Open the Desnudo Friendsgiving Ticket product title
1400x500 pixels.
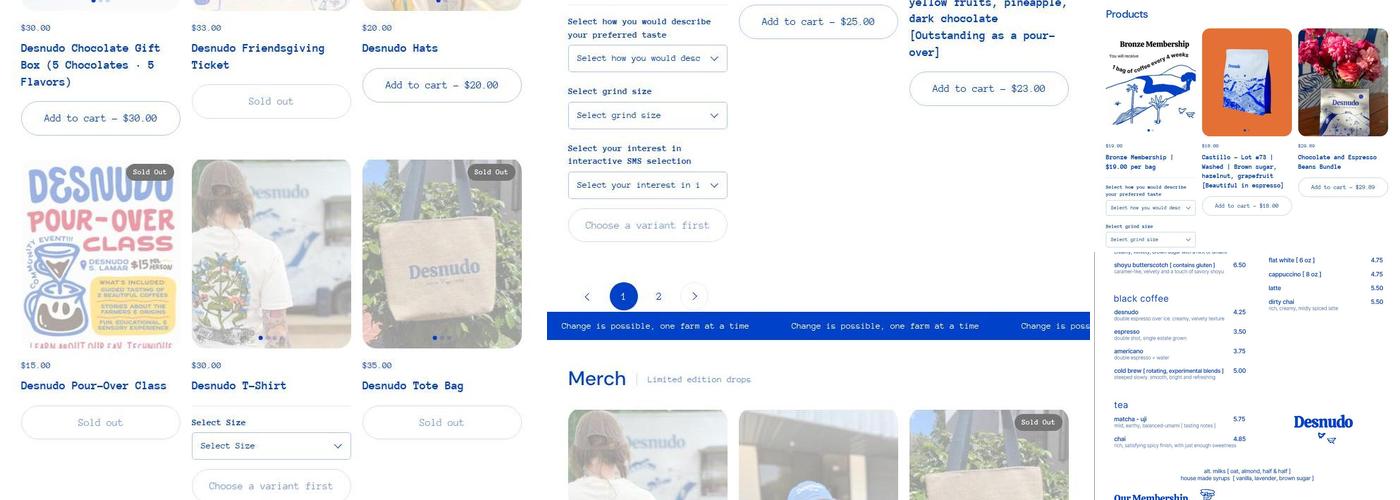click(258, 56)
